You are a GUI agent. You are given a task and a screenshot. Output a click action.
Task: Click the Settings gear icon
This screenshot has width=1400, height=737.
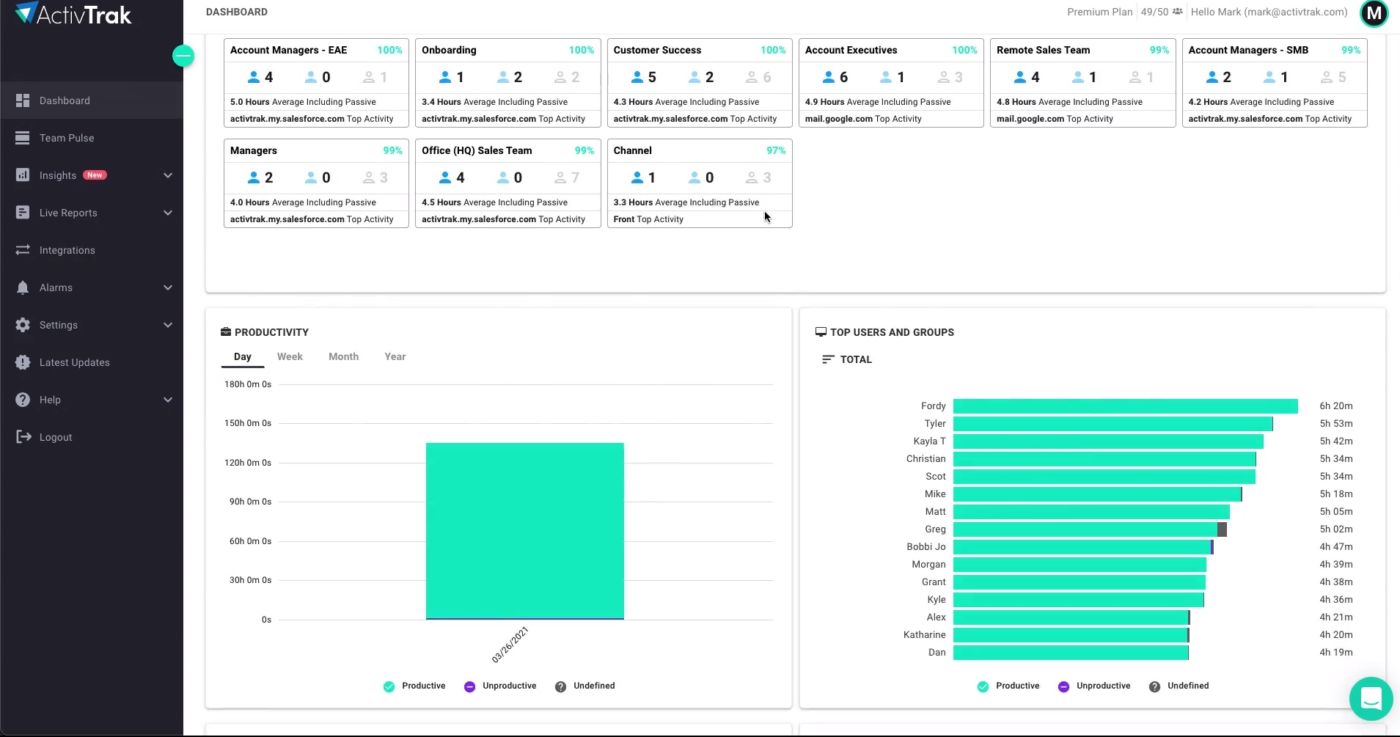click(23, 325)
